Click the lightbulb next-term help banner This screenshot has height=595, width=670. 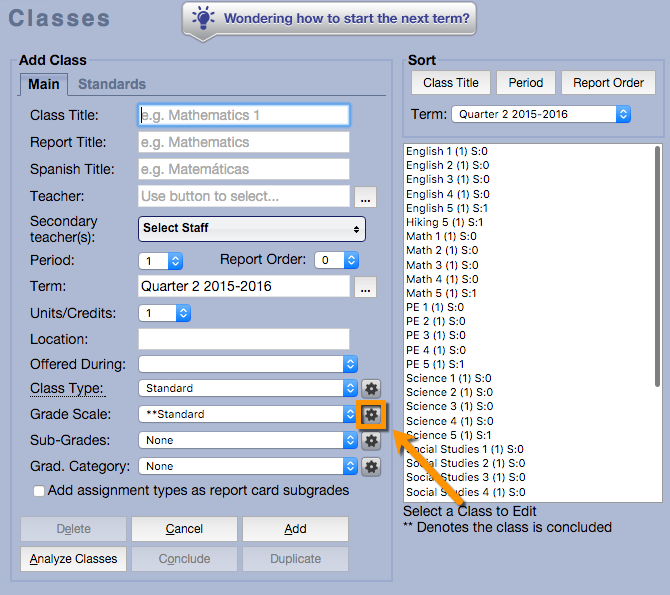[x=328, y=19]
